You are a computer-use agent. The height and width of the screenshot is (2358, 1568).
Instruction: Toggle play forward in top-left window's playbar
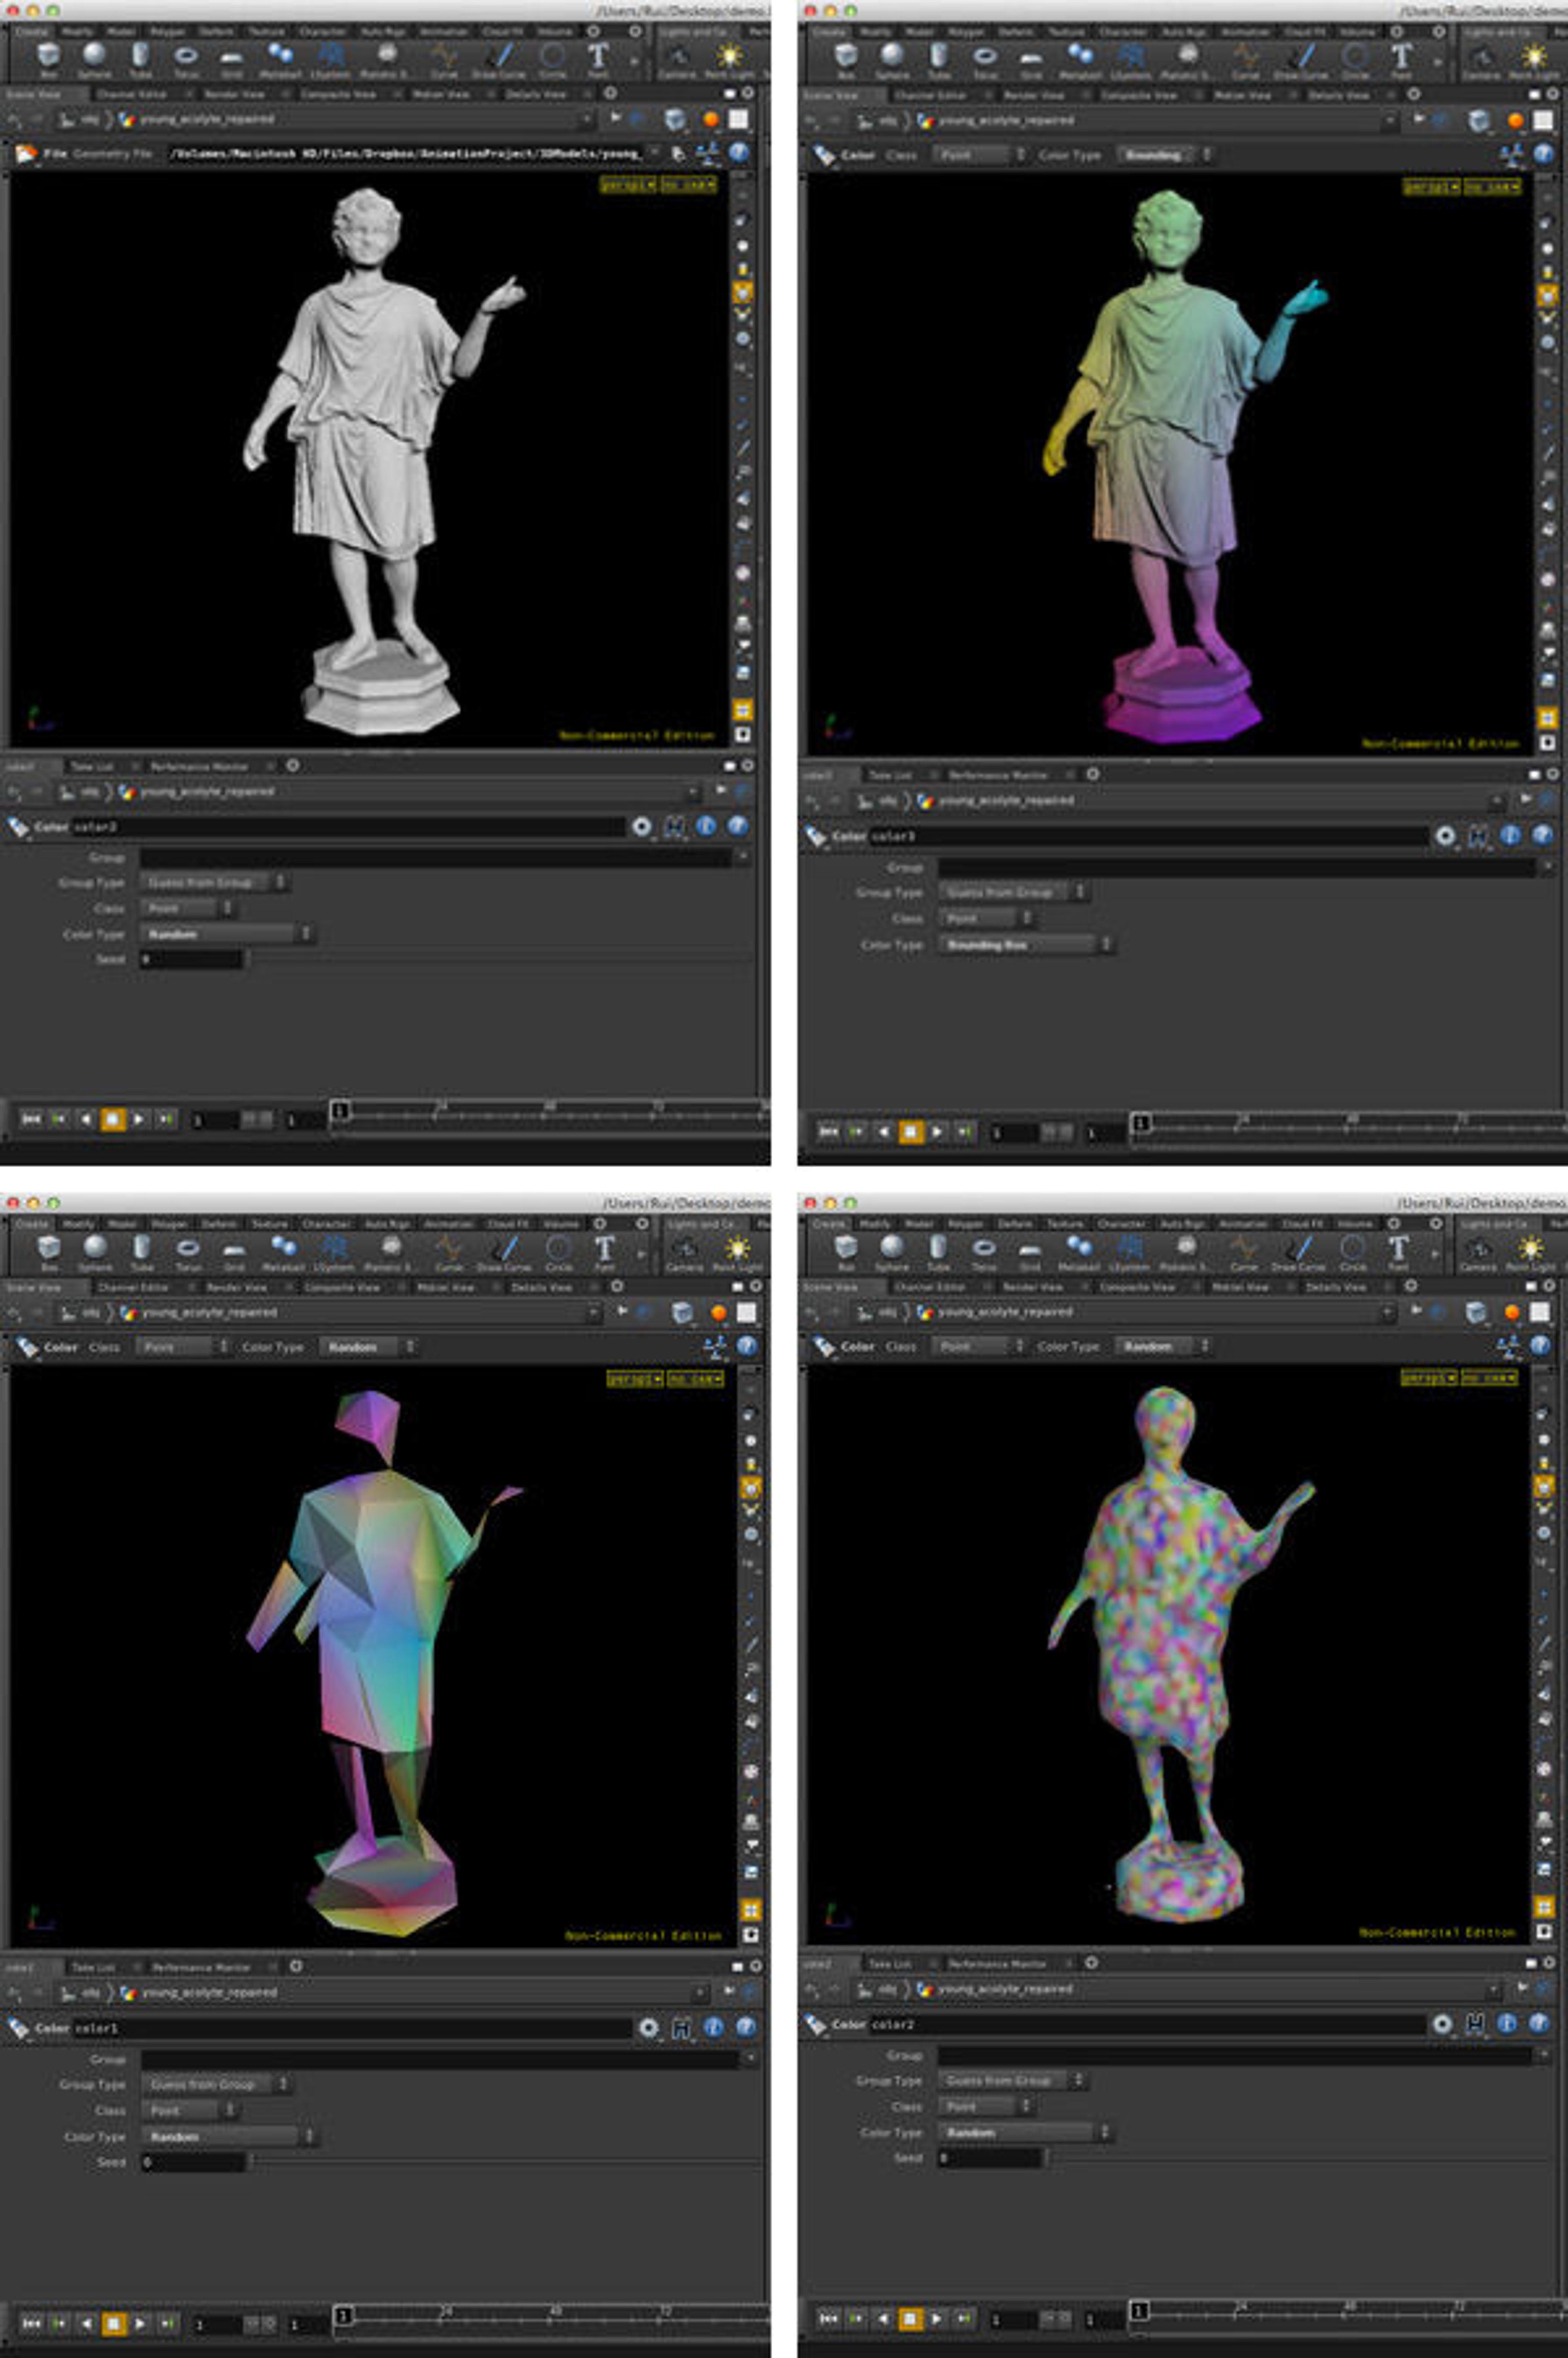(139, 1119)
